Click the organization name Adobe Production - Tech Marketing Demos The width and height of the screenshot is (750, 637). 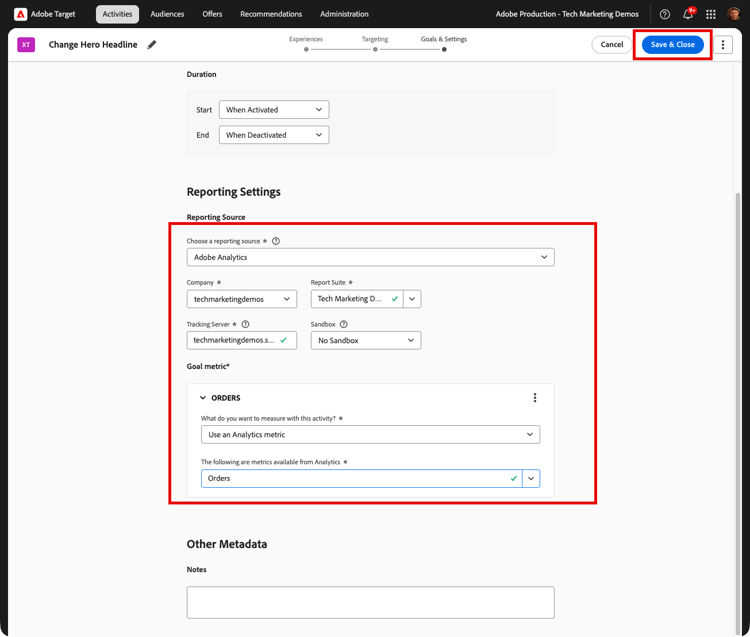(567, 14)
